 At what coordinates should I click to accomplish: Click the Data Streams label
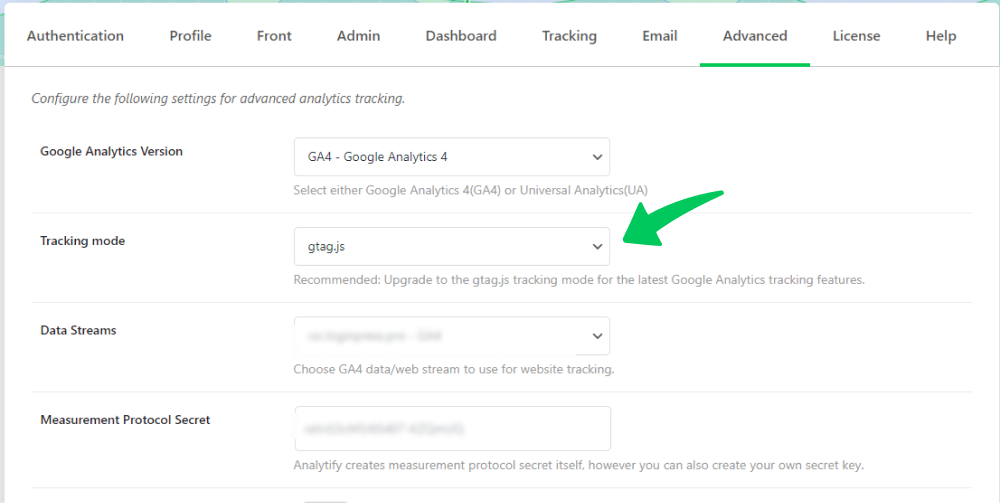pyautogui.click(x=78, y=330)
